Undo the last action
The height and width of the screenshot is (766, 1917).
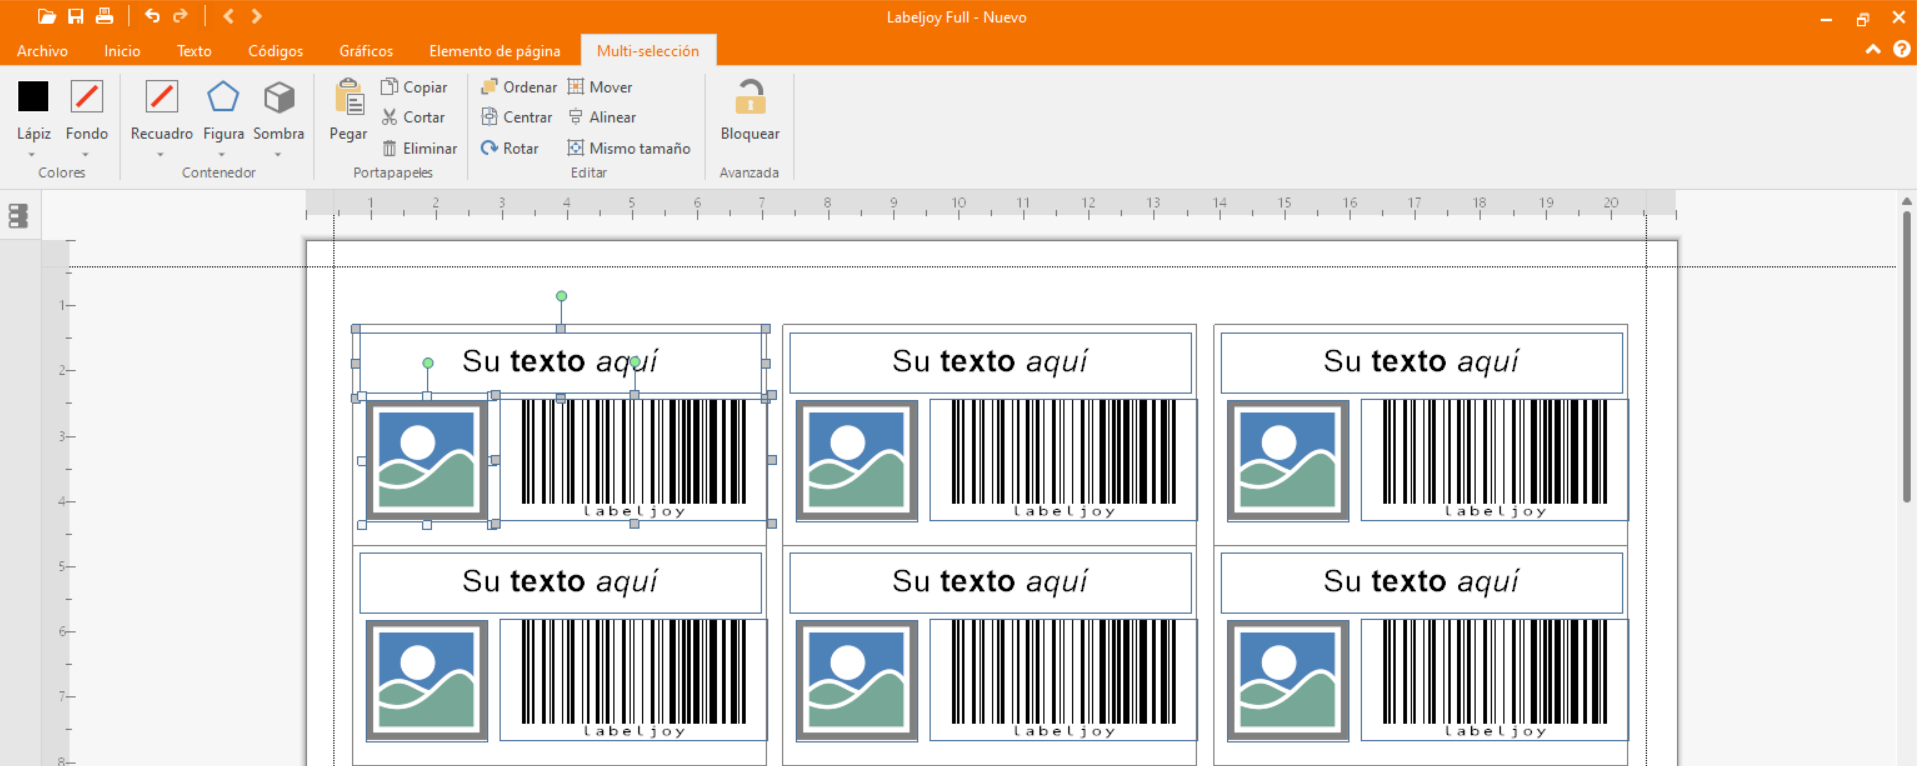click(x=152, y=16)
